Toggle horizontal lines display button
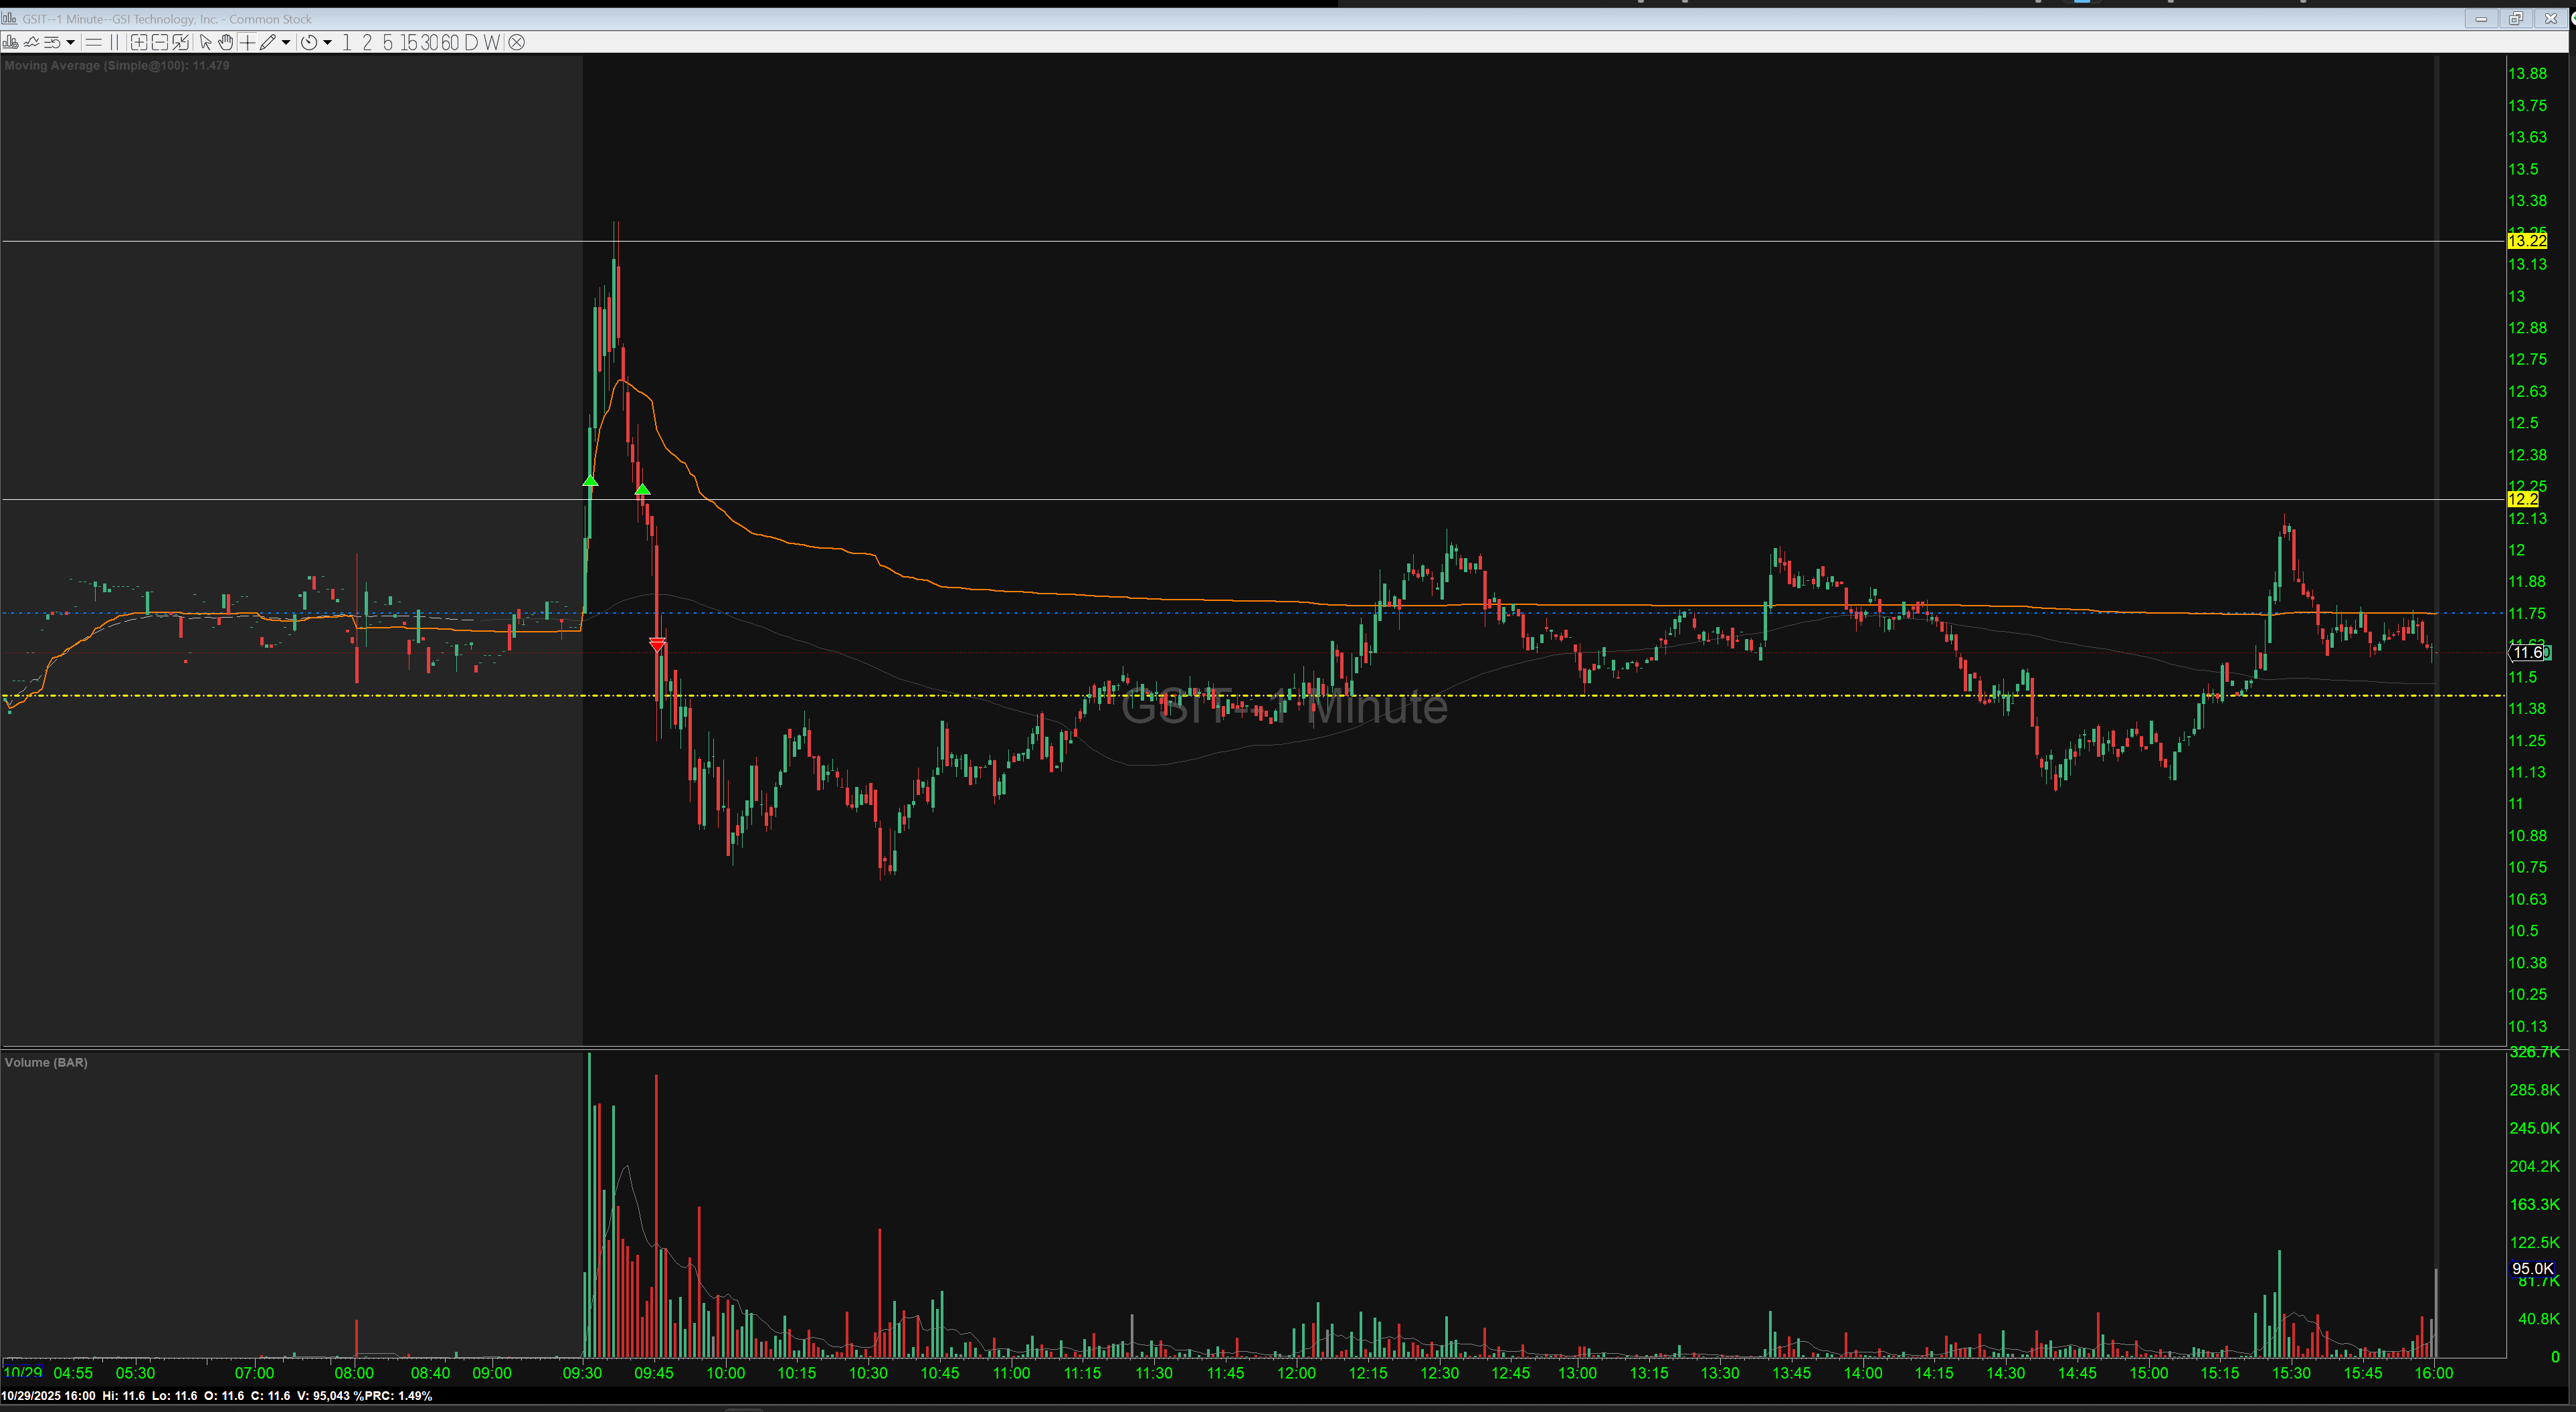Viewport: 2576px width, 1412px height. click(x=93, y=42)
